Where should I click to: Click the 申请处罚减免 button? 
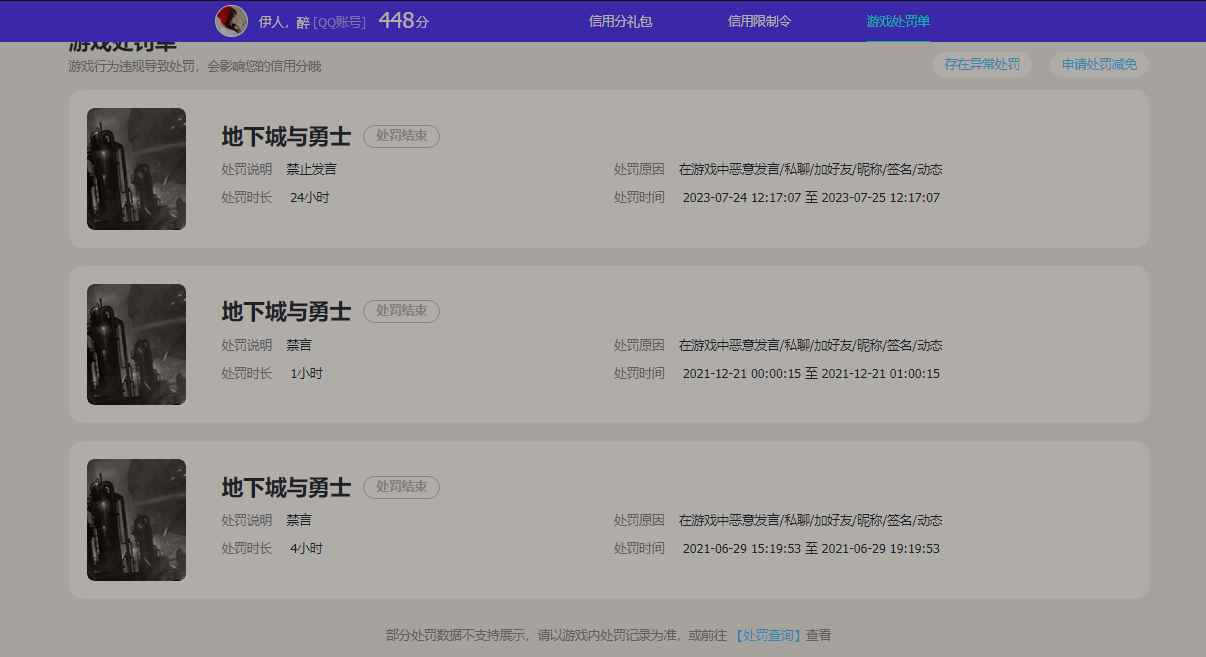tap(1099, 64)
